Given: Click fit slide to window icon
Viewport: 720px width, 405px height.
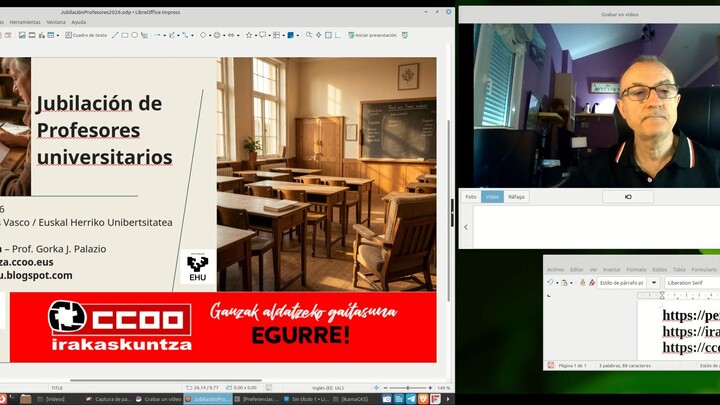Looking at the screenshot, I should (376, 388).
